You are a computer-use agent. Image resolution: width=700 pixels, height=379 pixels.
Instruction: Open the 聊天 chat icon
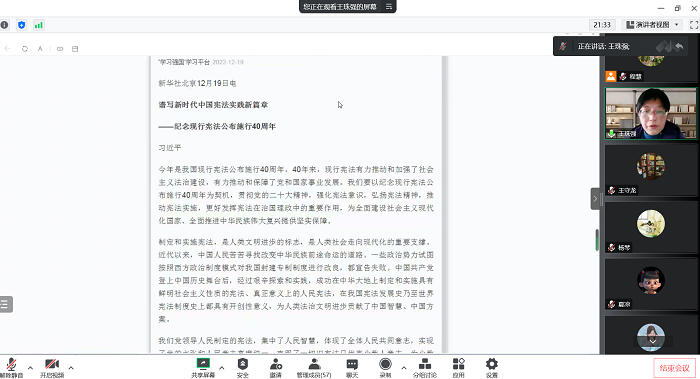[352, 368]
